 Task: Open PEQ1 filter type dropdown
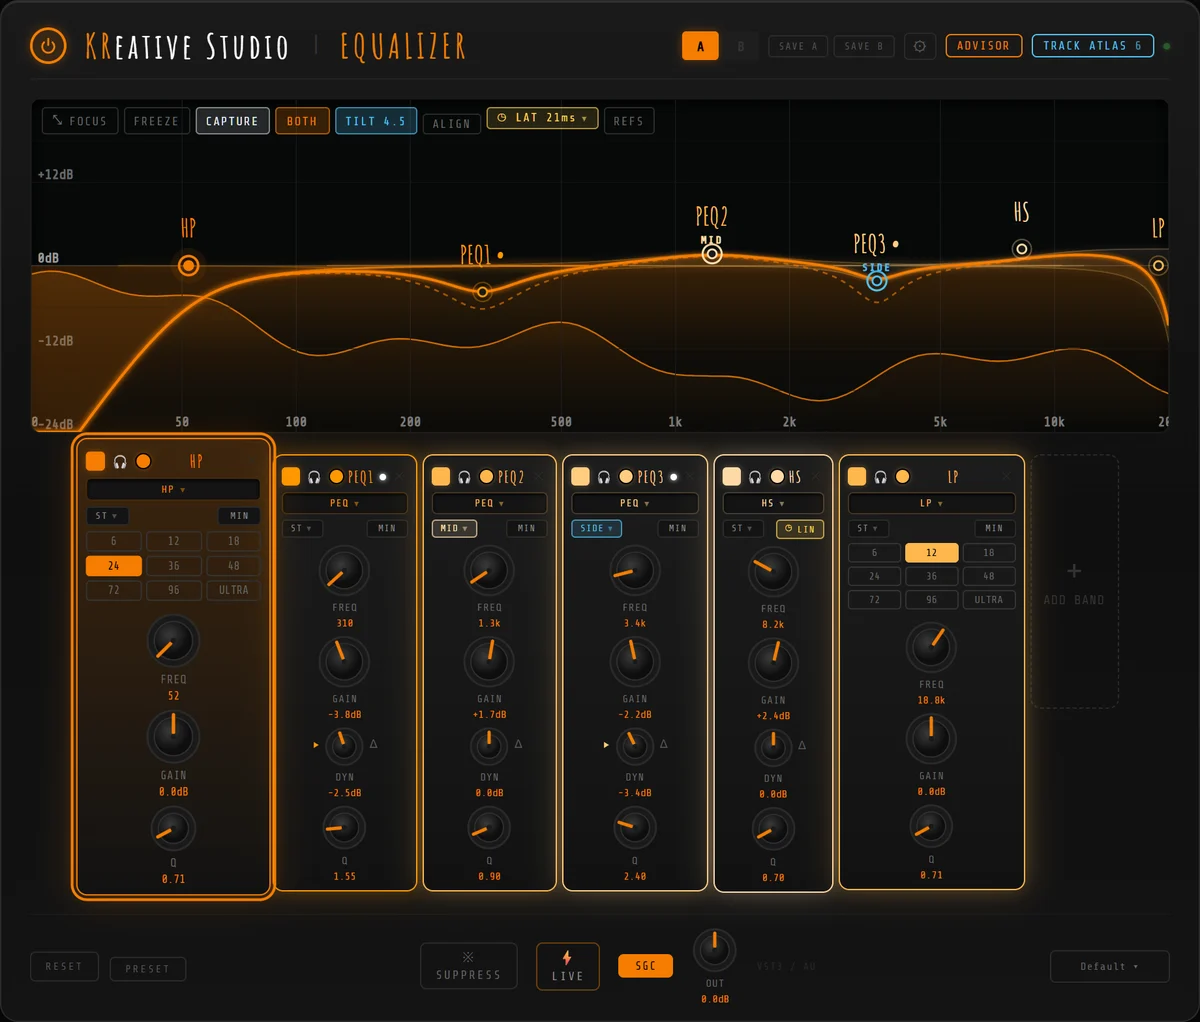click(345, 503)
